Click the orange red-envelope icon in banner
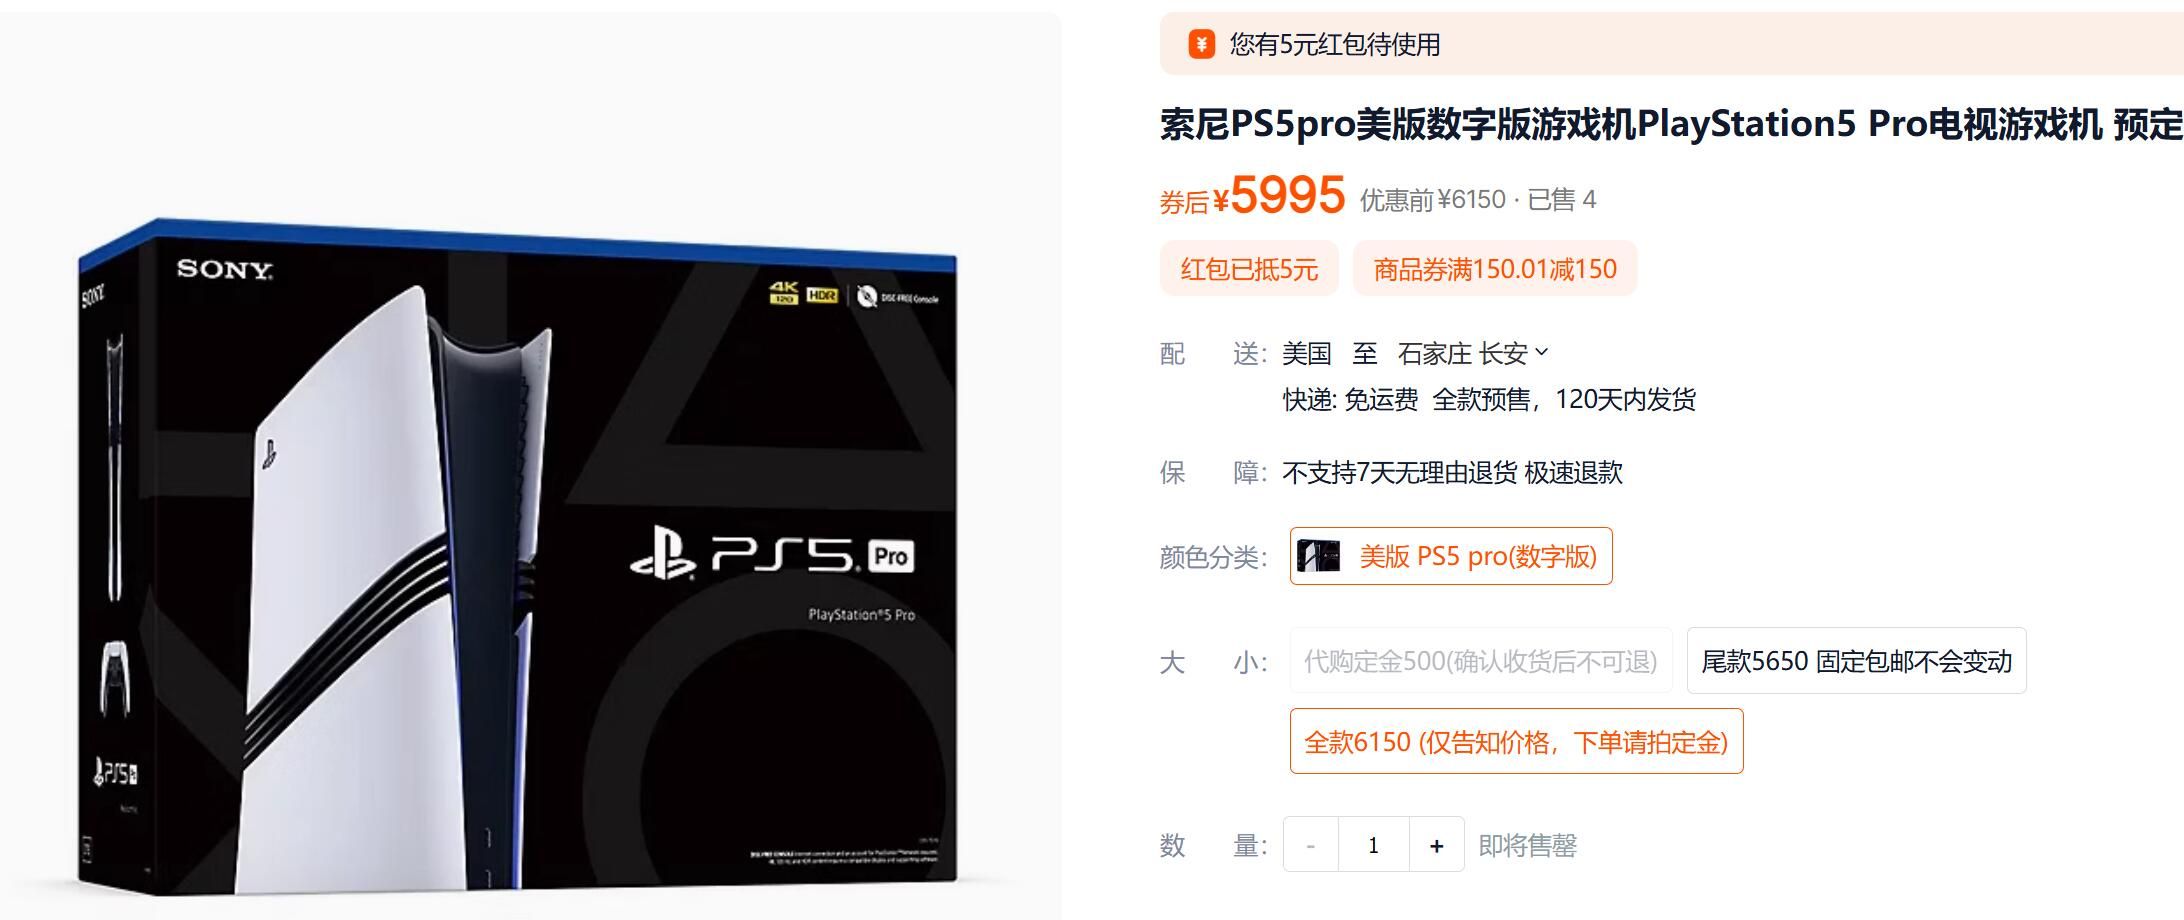 (x=1201, y=44)
